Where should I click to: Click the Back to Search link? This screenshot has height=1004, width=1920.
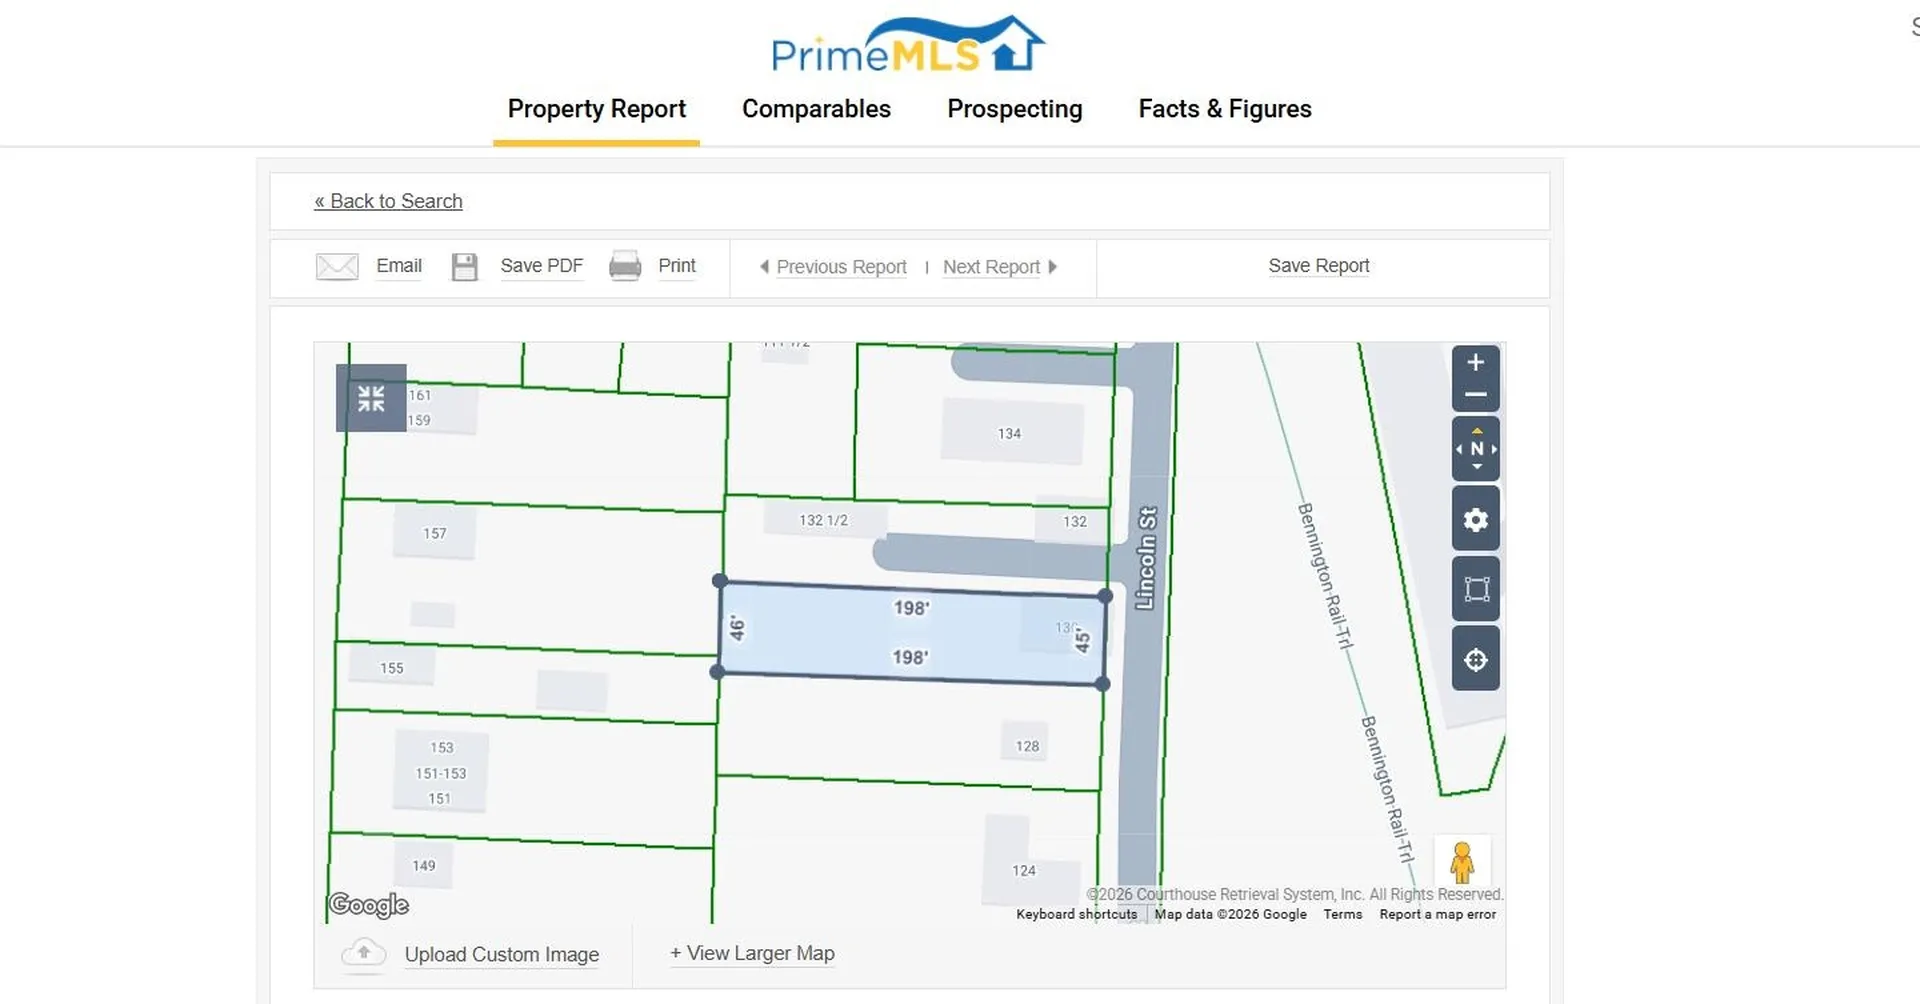click(x=388, y=201)
